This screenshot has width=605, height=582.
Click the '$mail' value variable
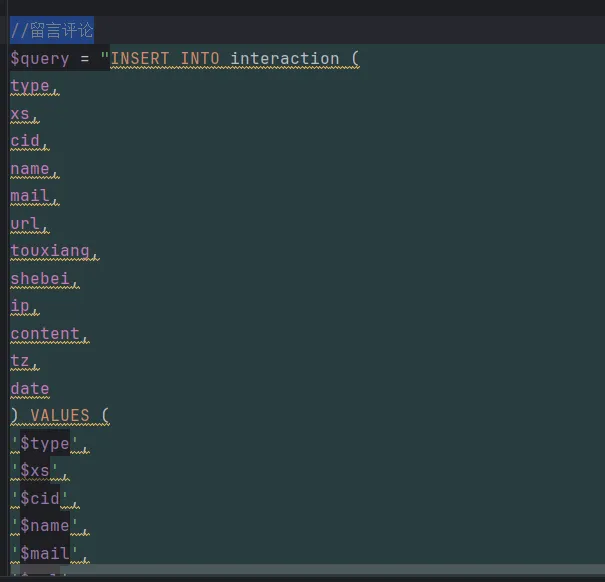coord(45,554)
